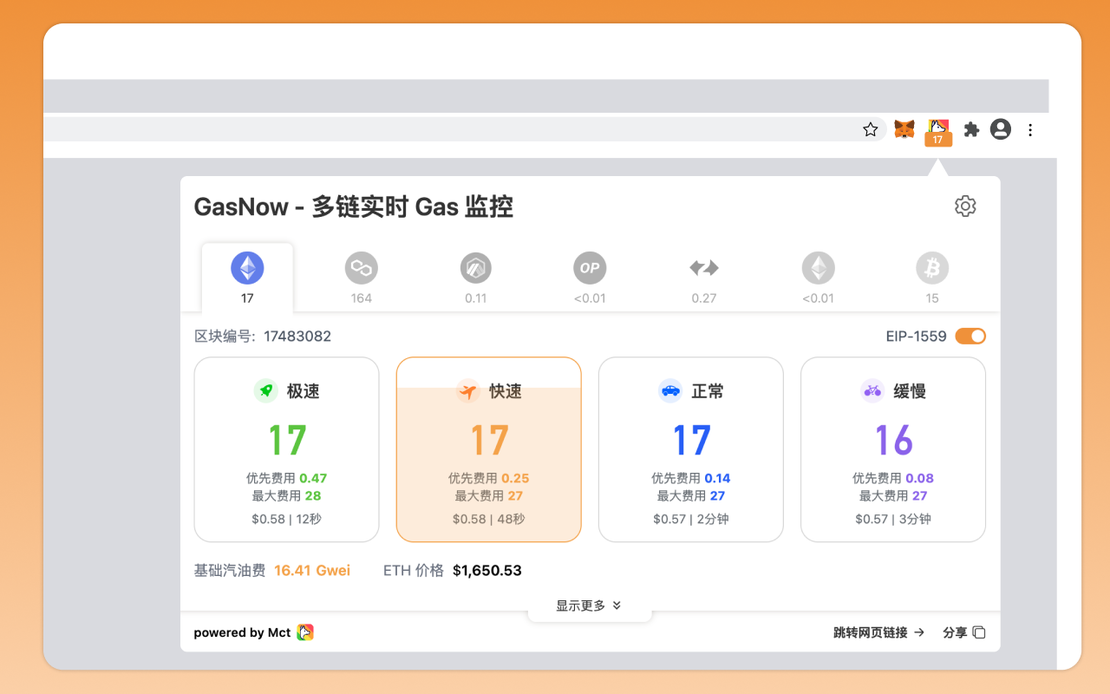Click the 跳转网页链接 link

point(878,632)
